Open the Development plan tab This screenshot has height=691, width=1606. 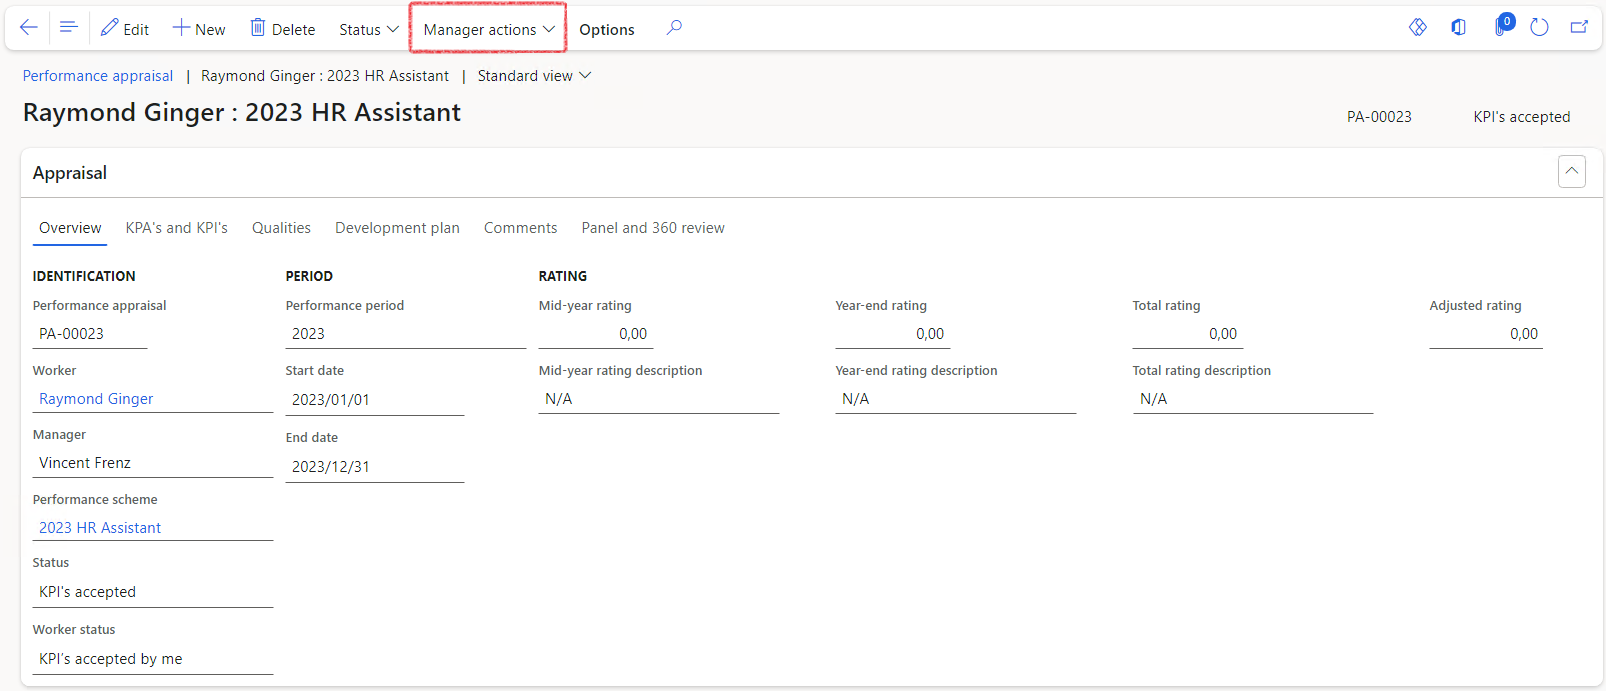coord(397,228)
